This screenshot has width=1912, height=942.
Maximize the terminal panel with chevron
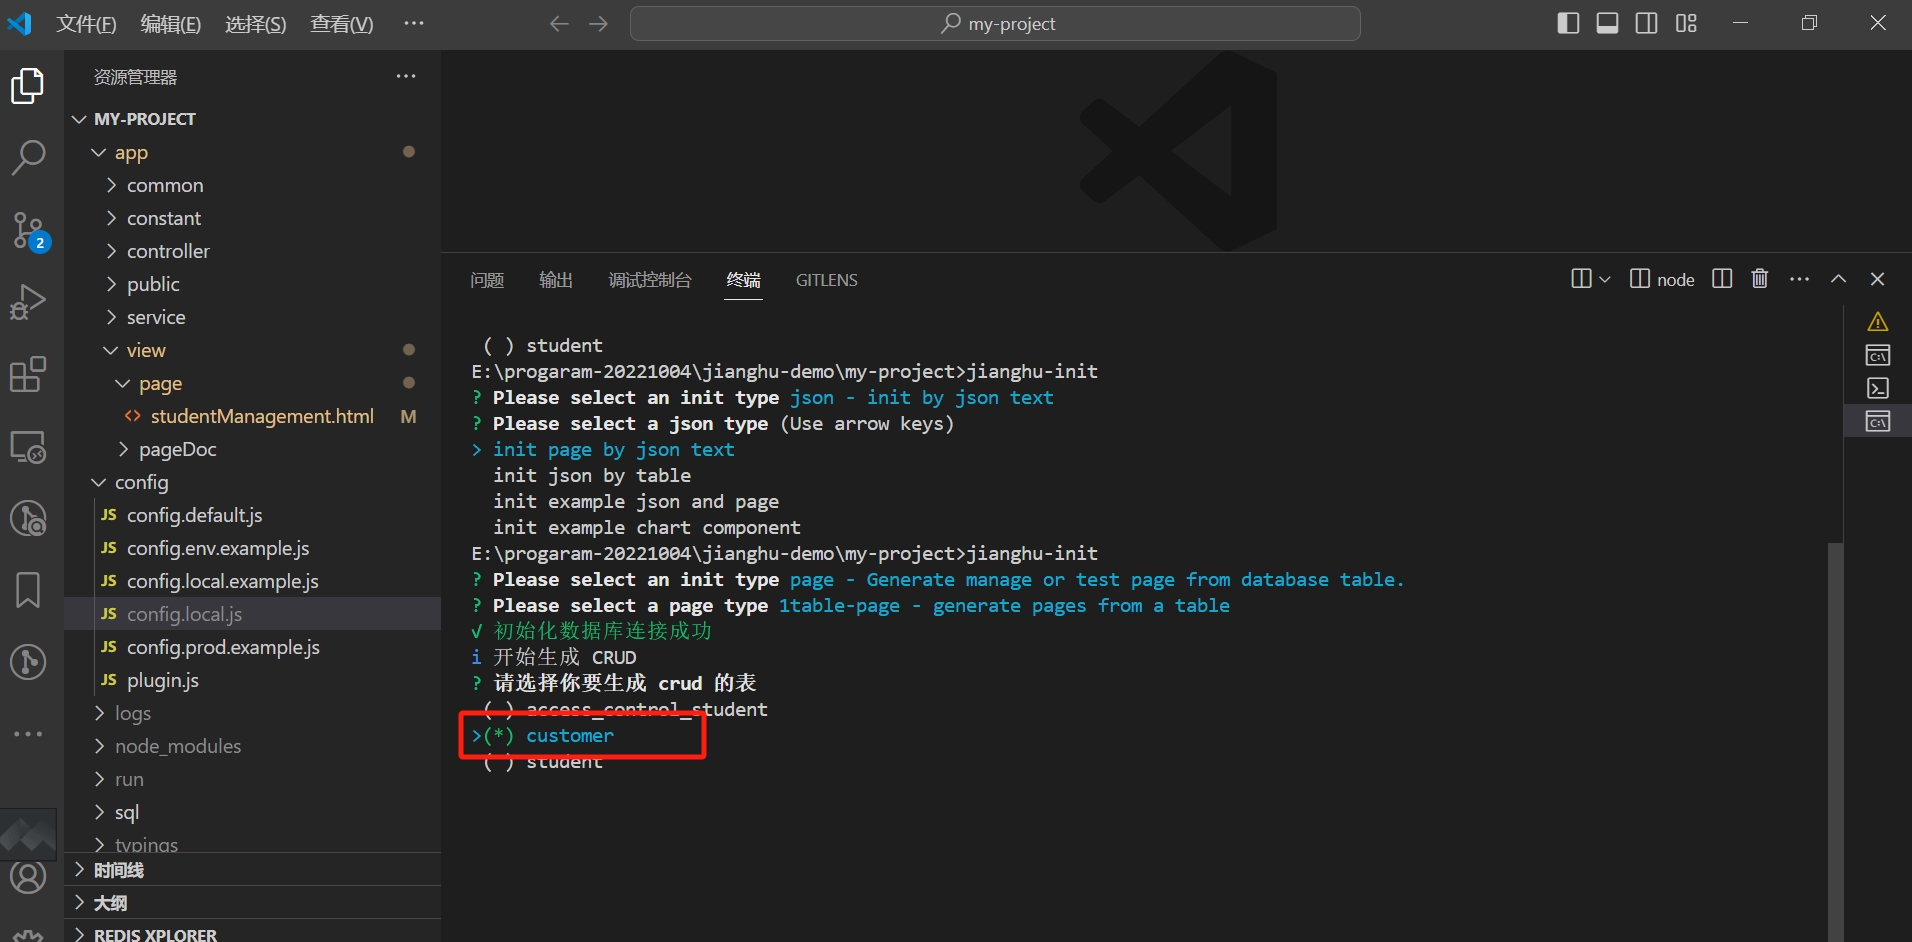(1838, 279)
